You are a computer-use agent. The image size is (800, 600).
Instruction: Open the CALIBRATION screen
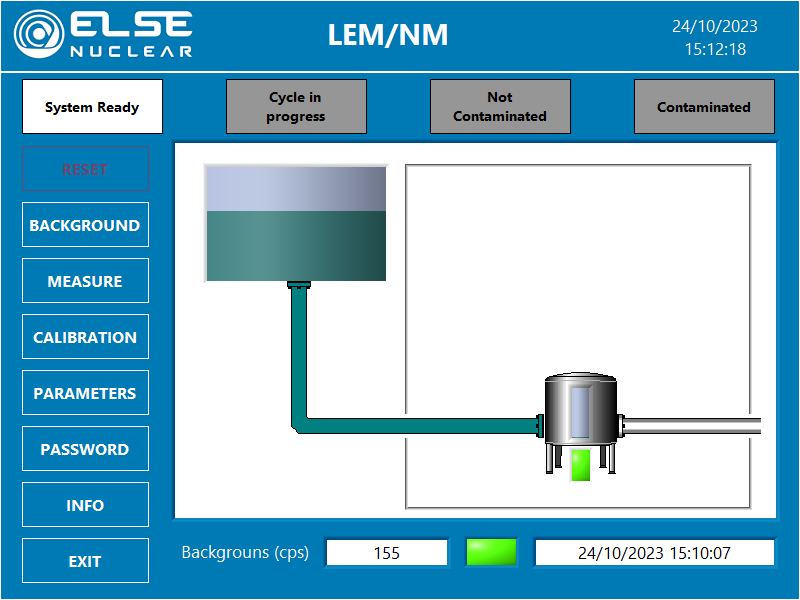coord(85,337)
